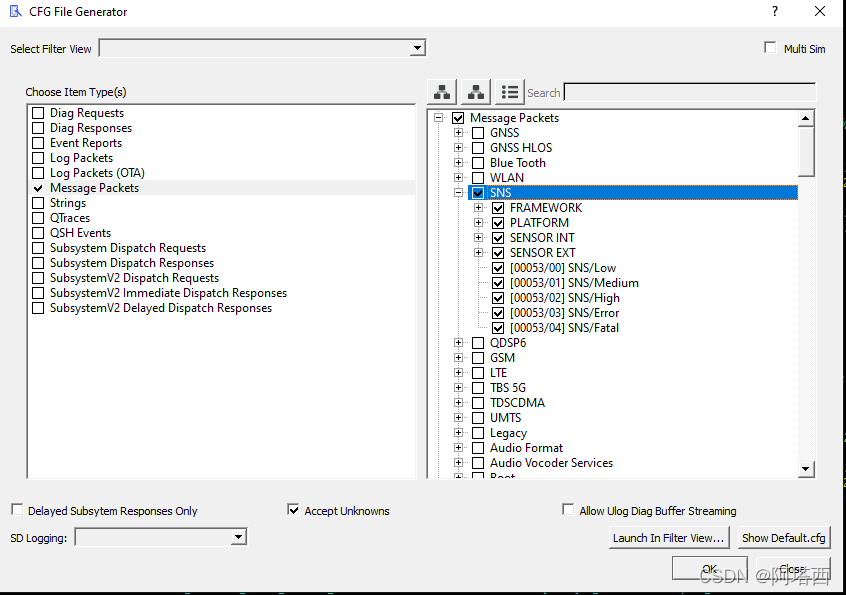This screenshot has height=595, width=846.
Task: Check the Log Packets item type
Action: point(38,158)
